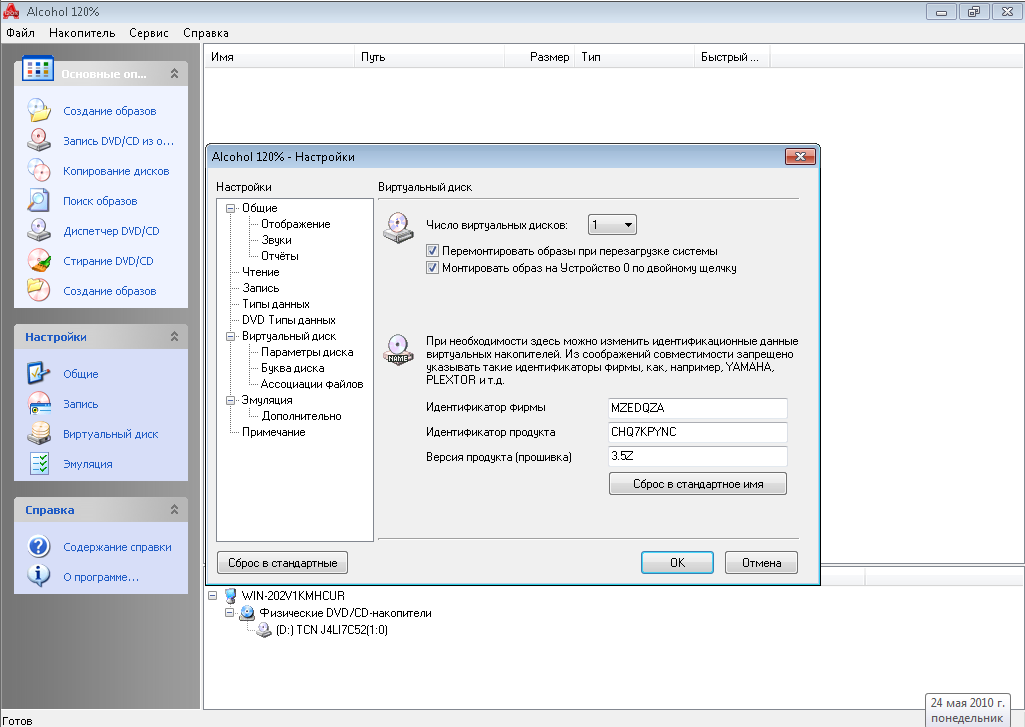Click the Запись DVD/CD из образов icon
The image size is (1025, 727).
pyautogui.click(x=39, y=141)
